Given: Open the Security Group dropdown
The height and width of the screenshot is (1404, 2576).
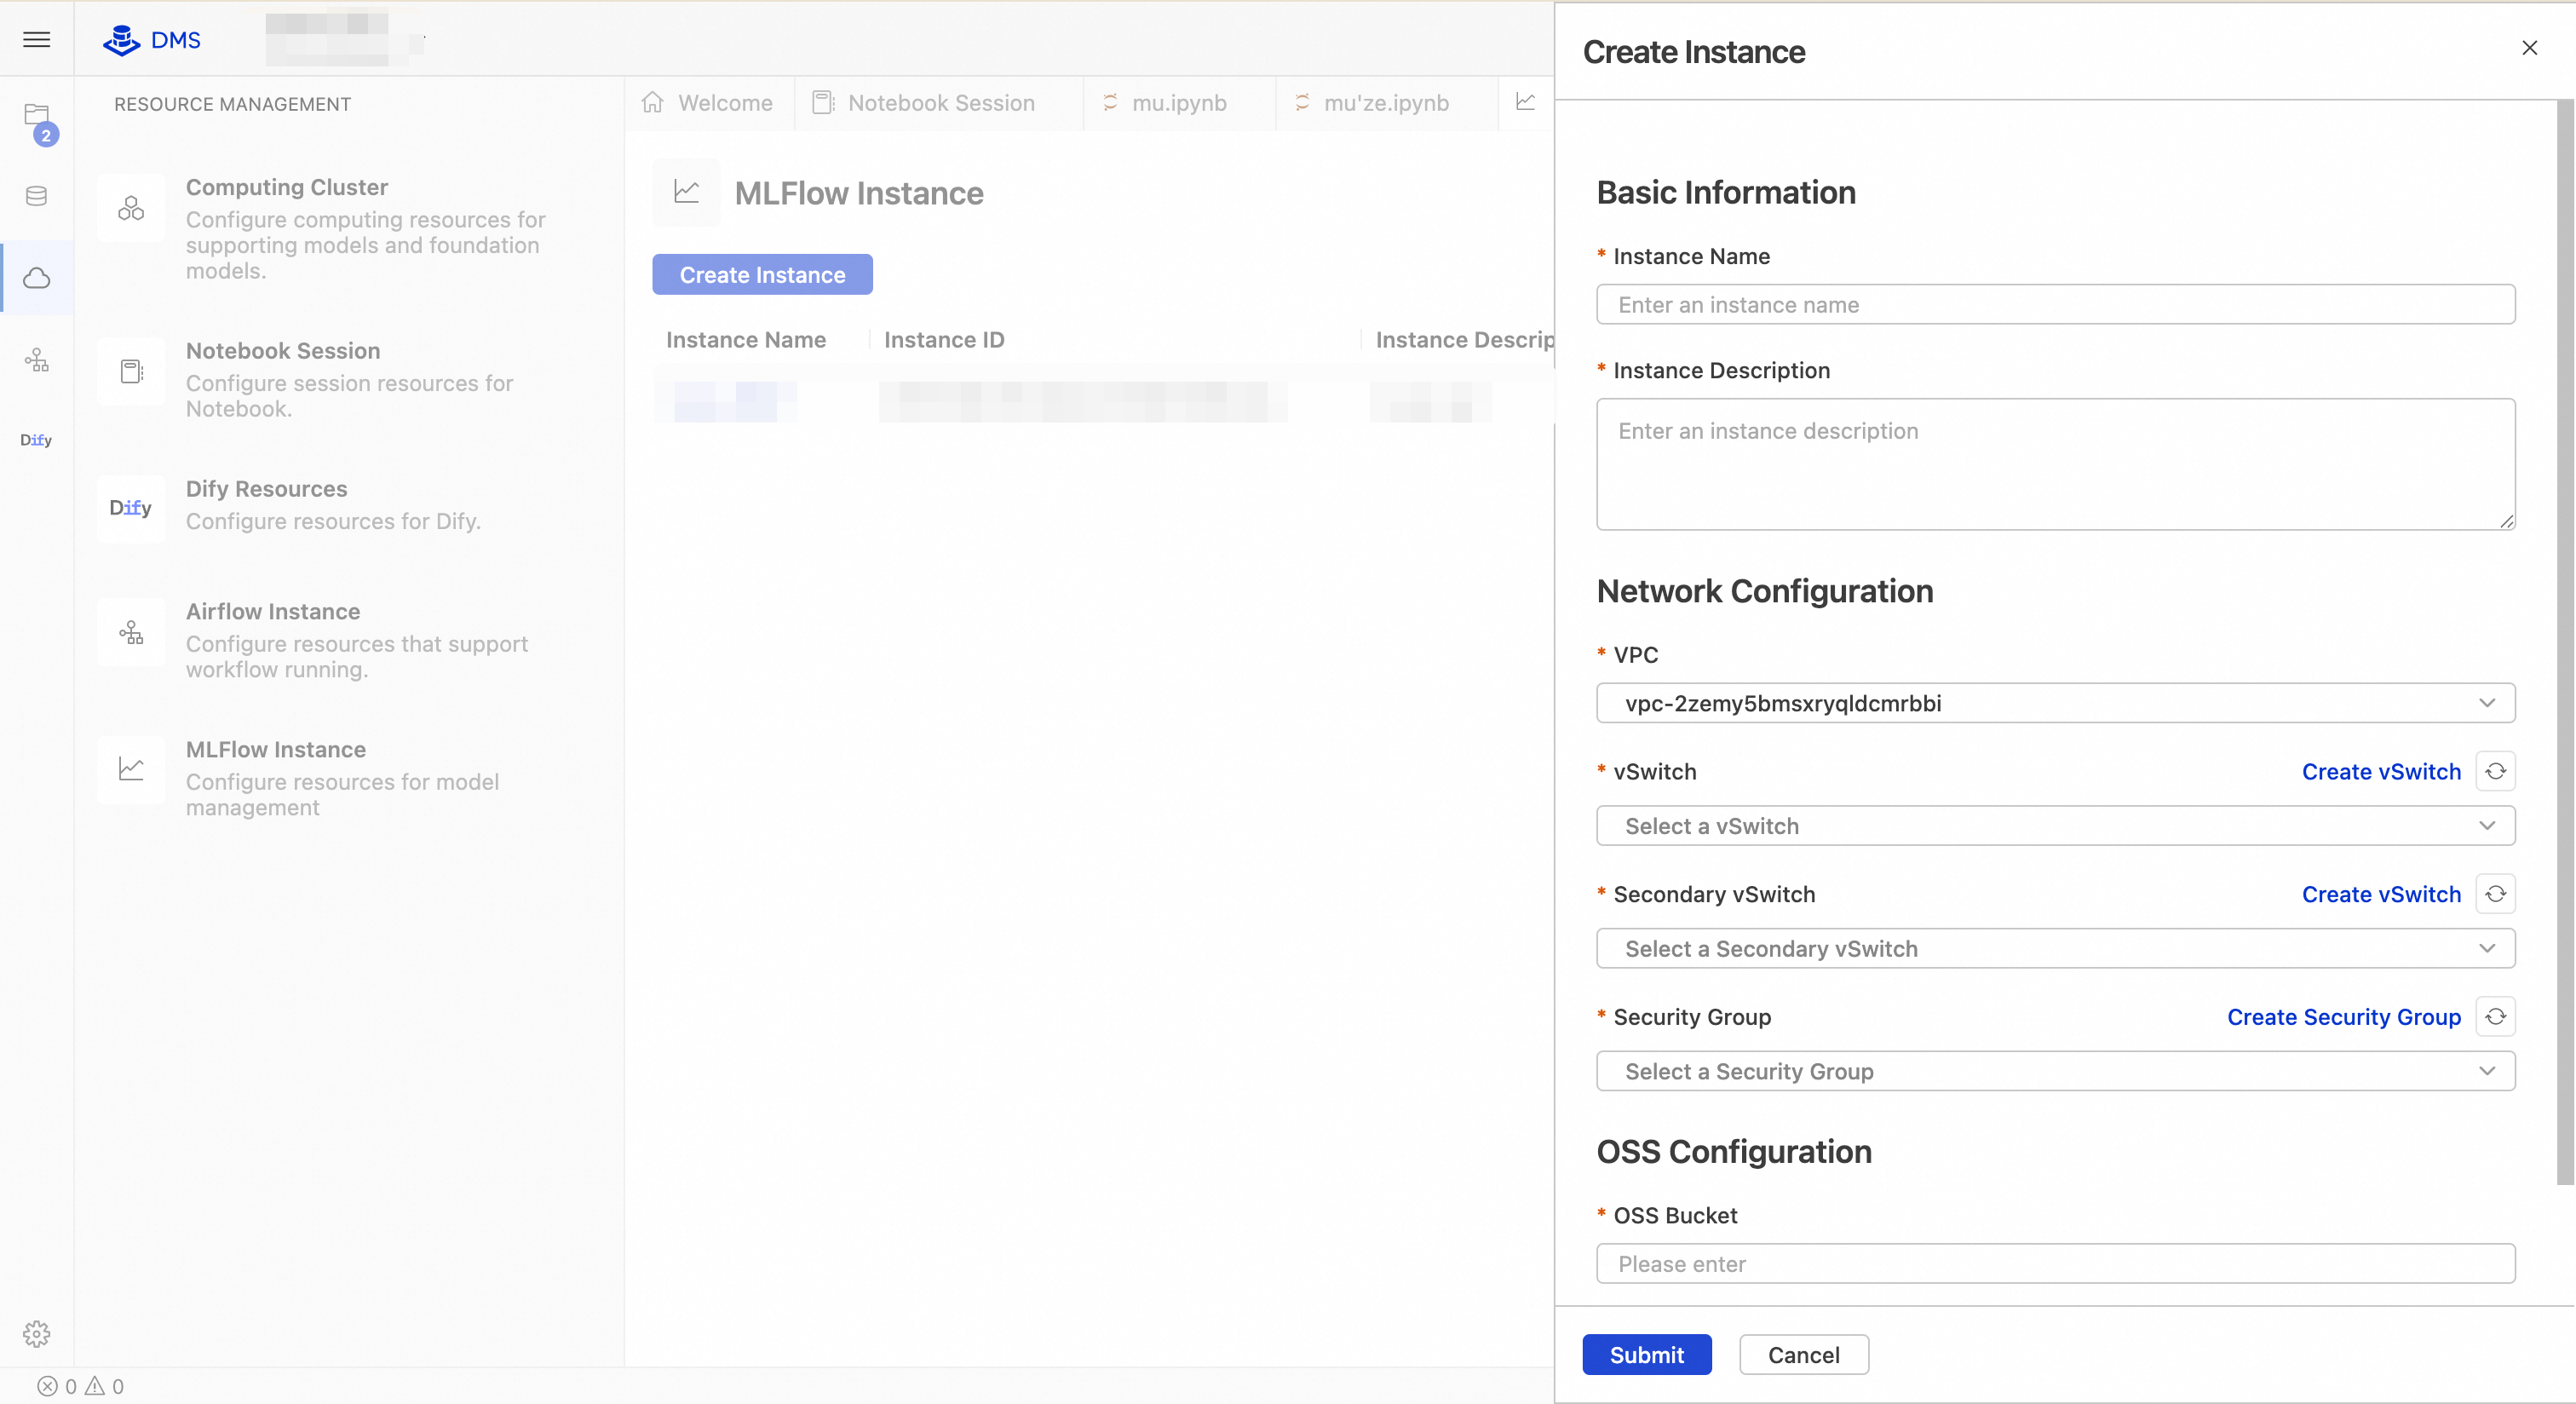Looking at the screenshot, I should [2055, 1071].
